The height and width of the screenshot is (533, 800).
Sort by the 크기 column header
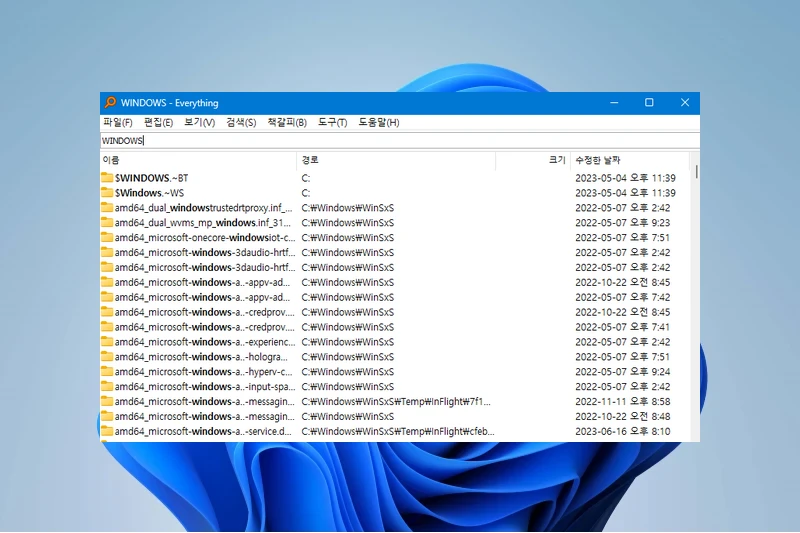533,160
